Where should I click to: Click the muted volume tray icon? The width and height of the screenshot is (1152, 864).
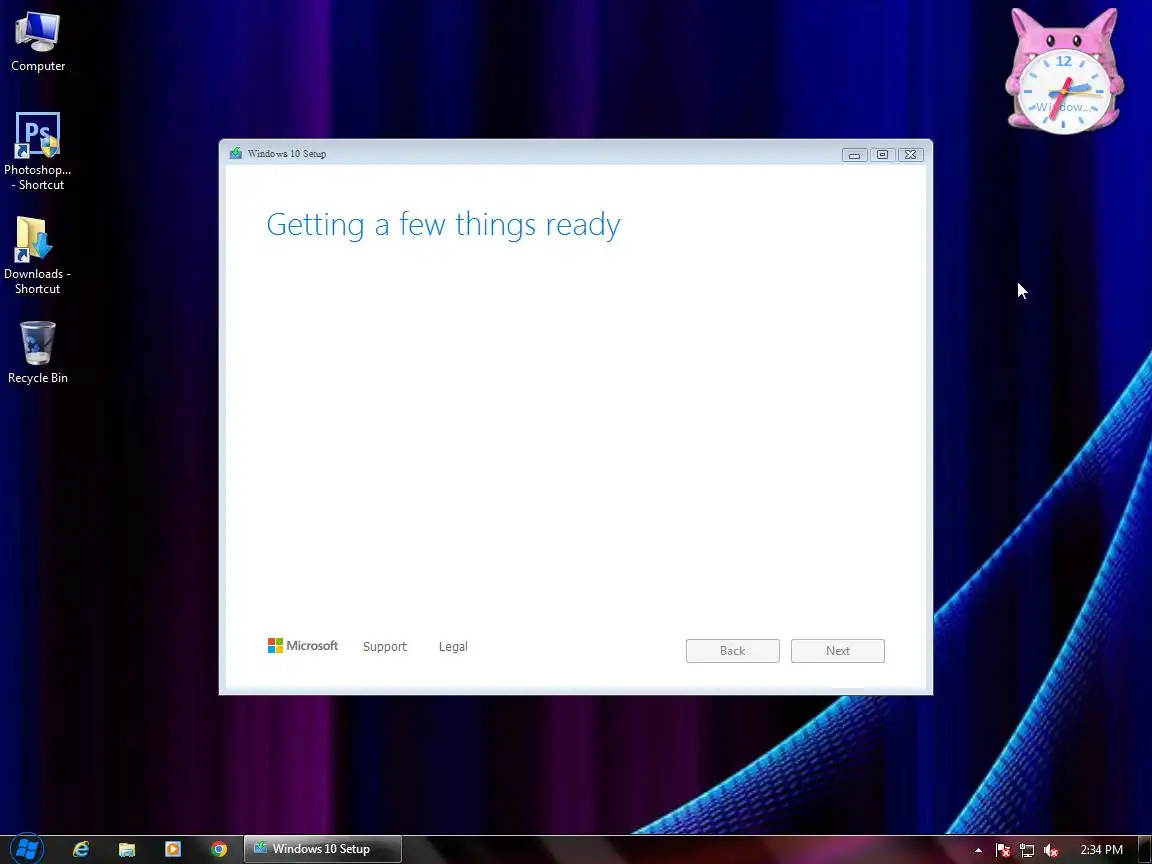pyautogui.click(x=1051, y=850)
